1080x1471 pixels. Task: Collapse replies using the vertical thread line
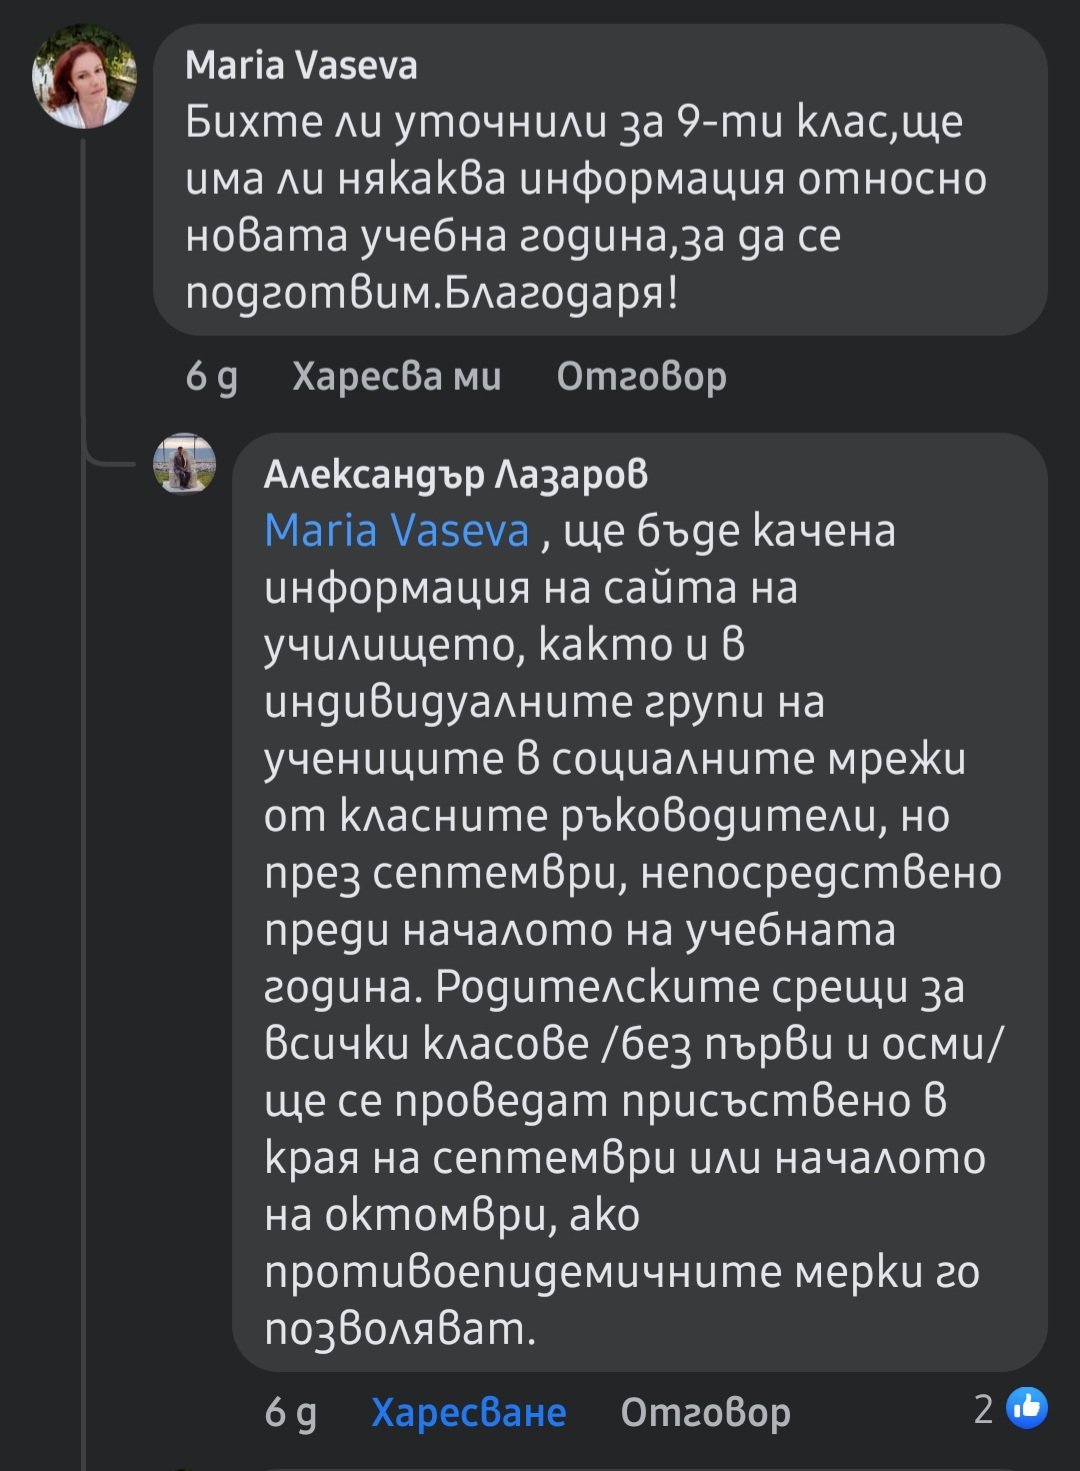pos(84,900)
